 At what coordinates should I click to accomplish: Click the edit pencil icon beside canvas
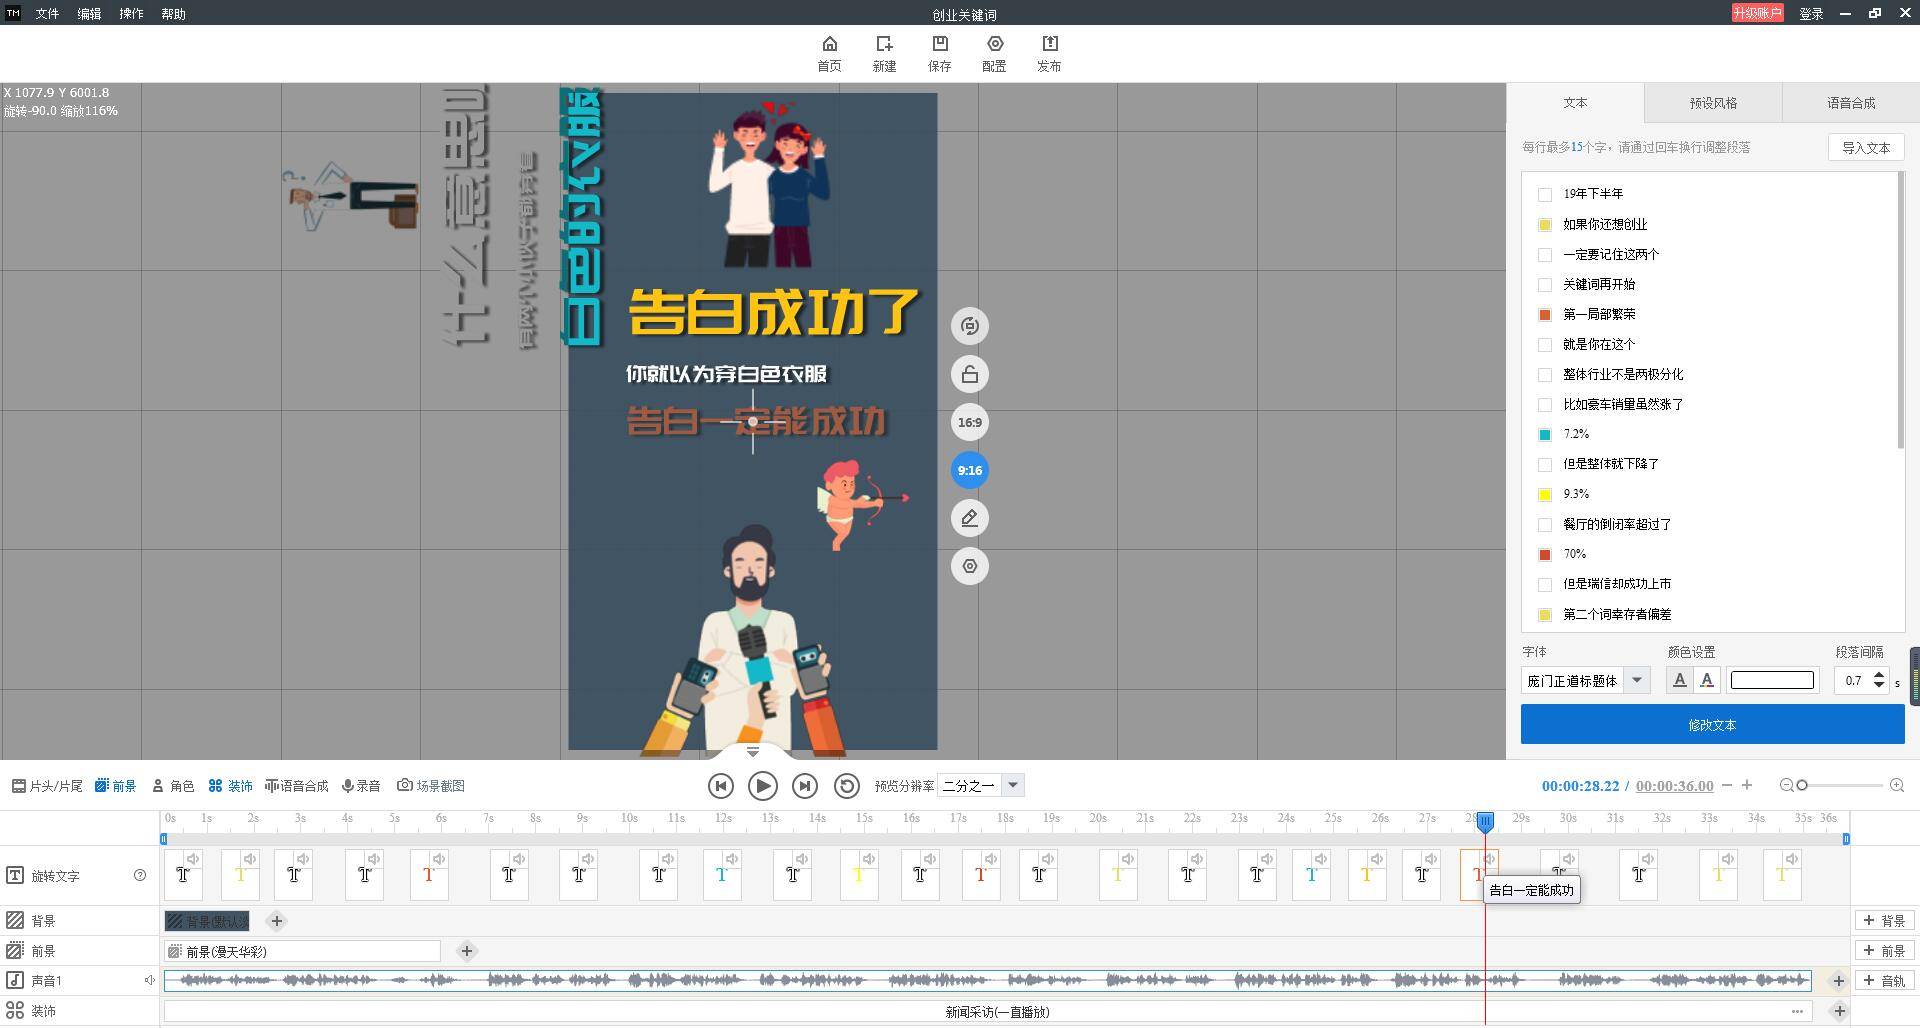(969, 518)
